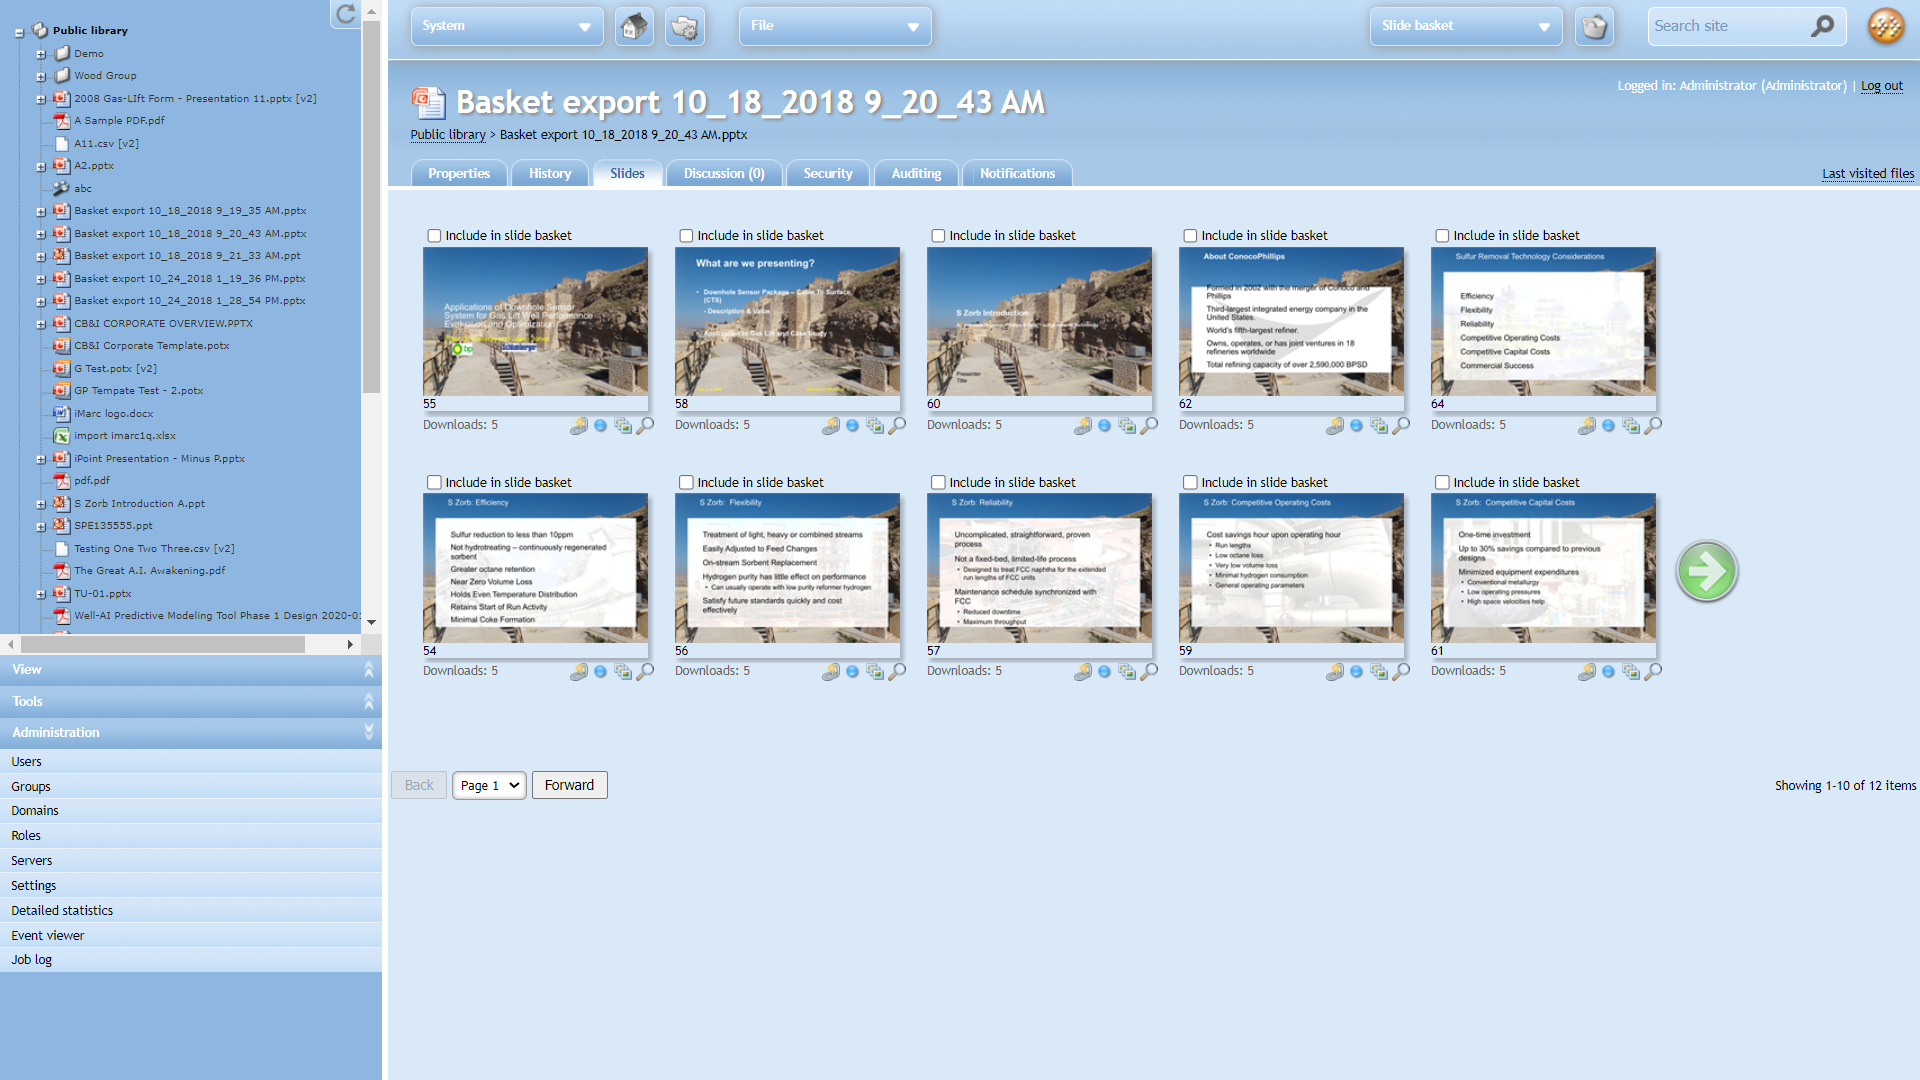Image resolution: width=1920 pixels, height=1080 pixels.
Task: Click the Log out link
Action: click(x=1881, y=86)
